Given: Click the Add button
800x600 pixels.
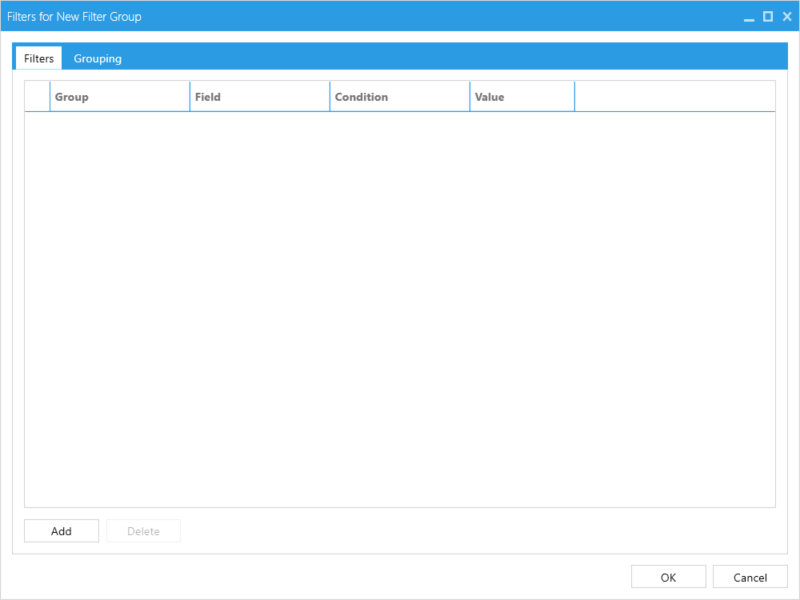Looking at the screenshot, I should (x=61, y=531).
